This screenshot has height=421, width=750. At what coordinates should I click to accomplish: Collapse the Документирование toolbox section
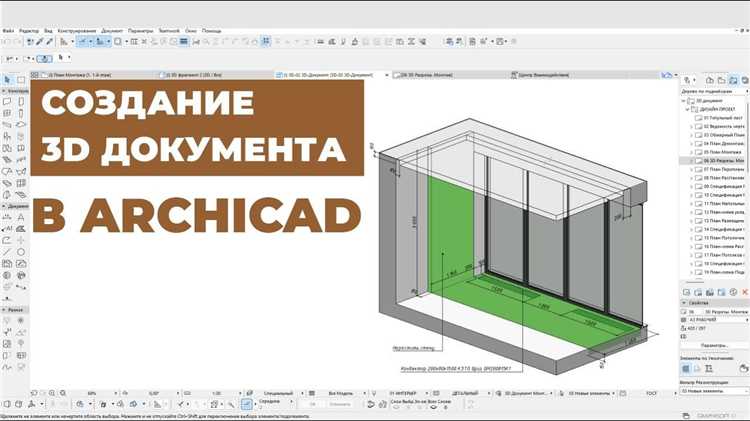pyautogui.click(x=4, y=206)
